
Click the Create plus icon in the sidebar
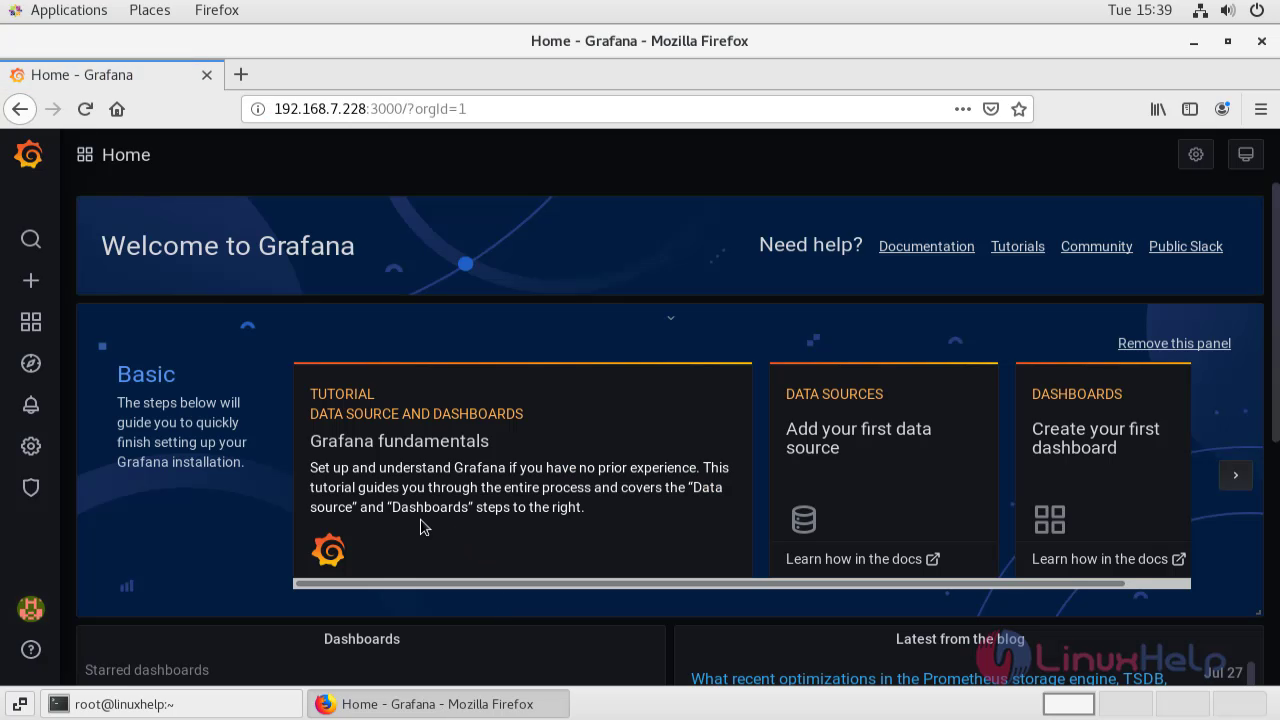coord(31,281)
